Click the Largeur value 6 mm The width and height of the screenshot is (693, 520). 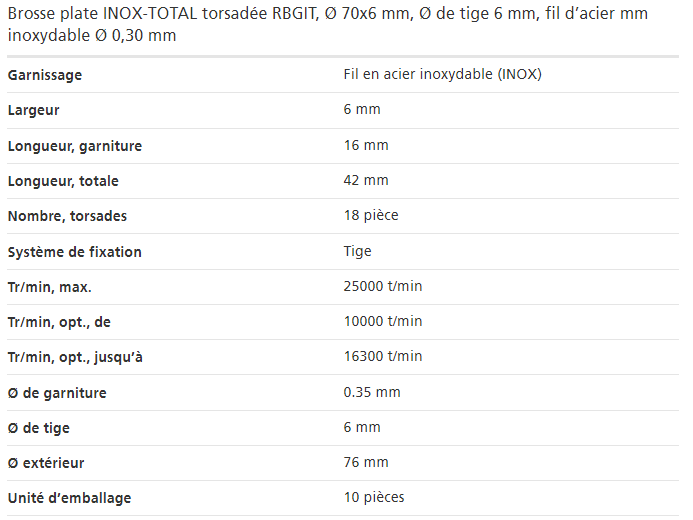coord(362,109)
